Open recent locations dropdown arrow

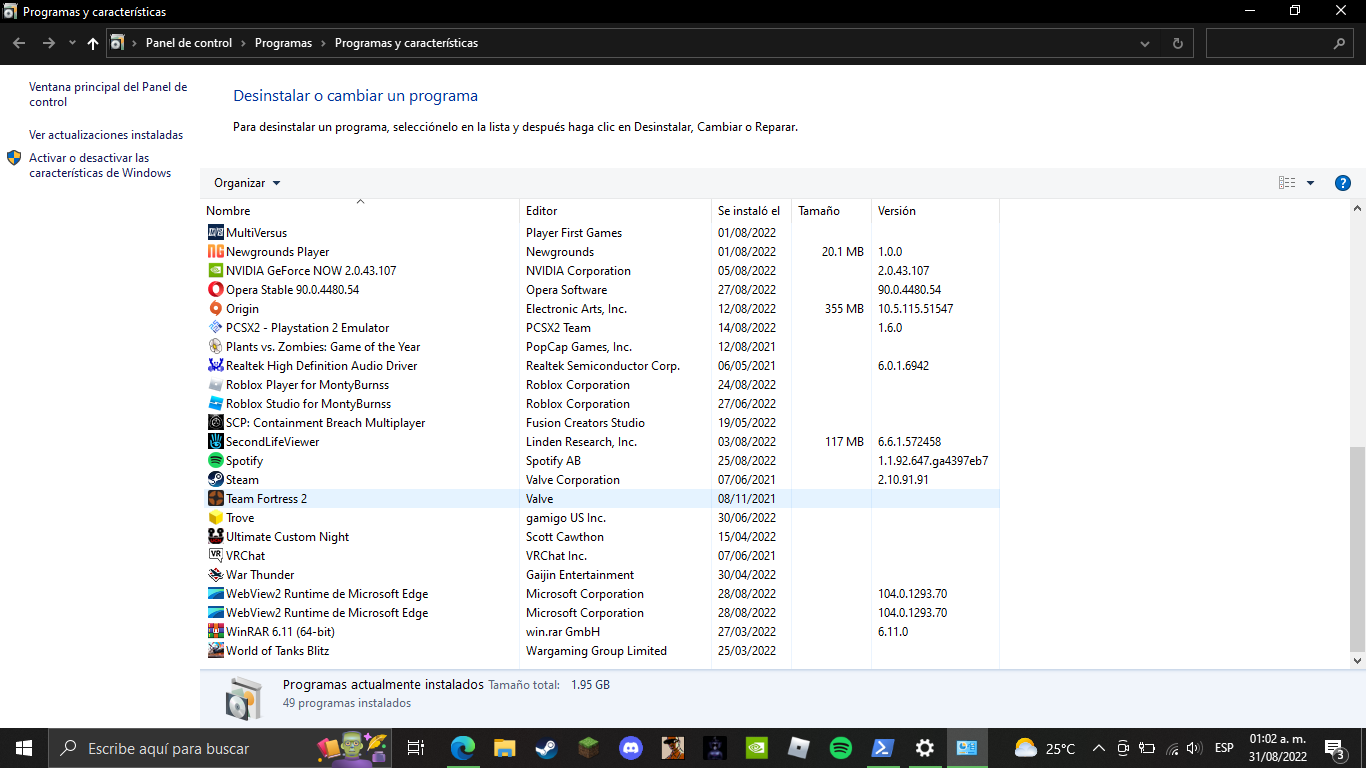[72, 44]
